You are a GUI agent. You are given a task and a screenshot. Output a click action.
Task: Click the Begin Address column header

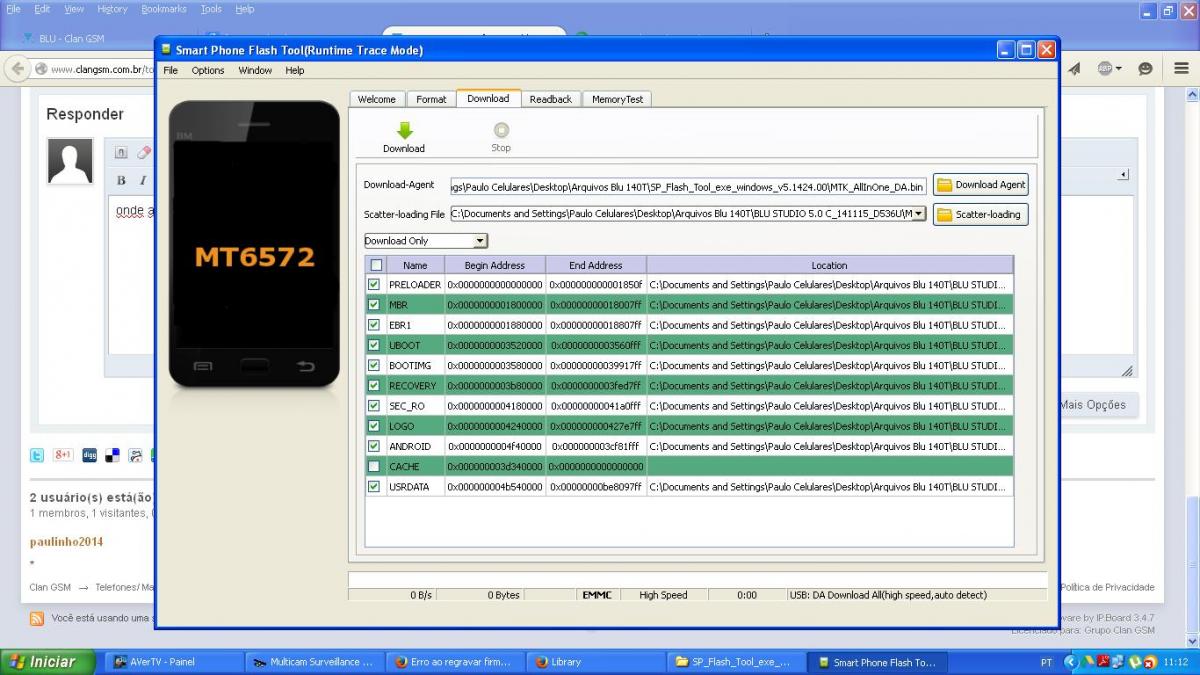point(495,265)
